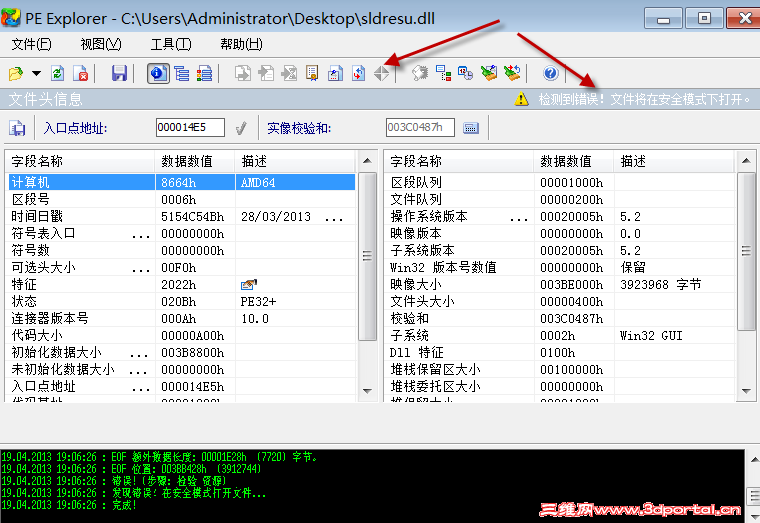Select the 子系统 row showing Win32 GUI
This screenshot has width=760, height=523.
[561, 335]
